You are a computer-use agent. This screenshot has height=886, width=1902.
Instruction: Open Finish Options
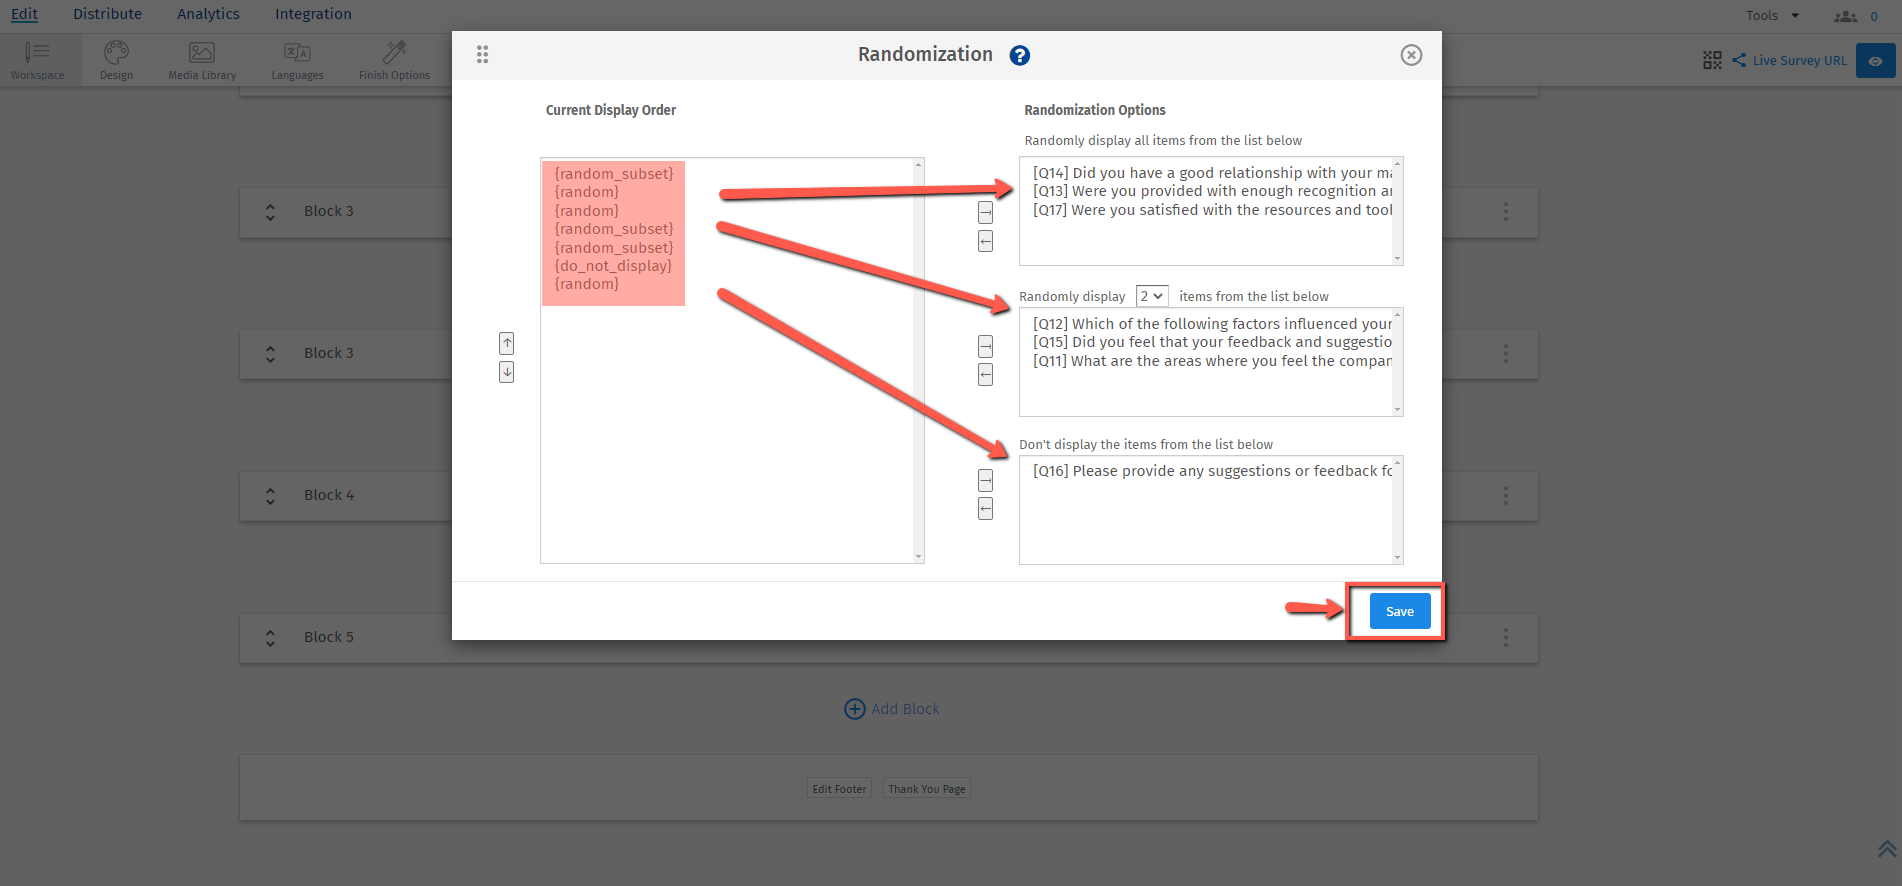coord(394,60)
